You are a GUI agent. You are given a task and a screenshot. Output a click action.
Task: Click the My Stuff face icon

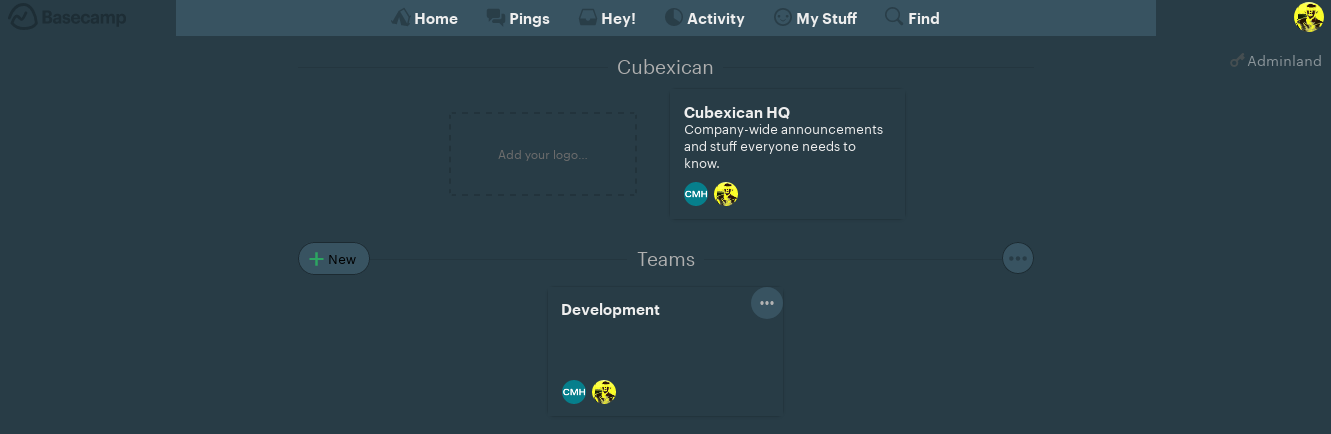click(x=783, y=18)
